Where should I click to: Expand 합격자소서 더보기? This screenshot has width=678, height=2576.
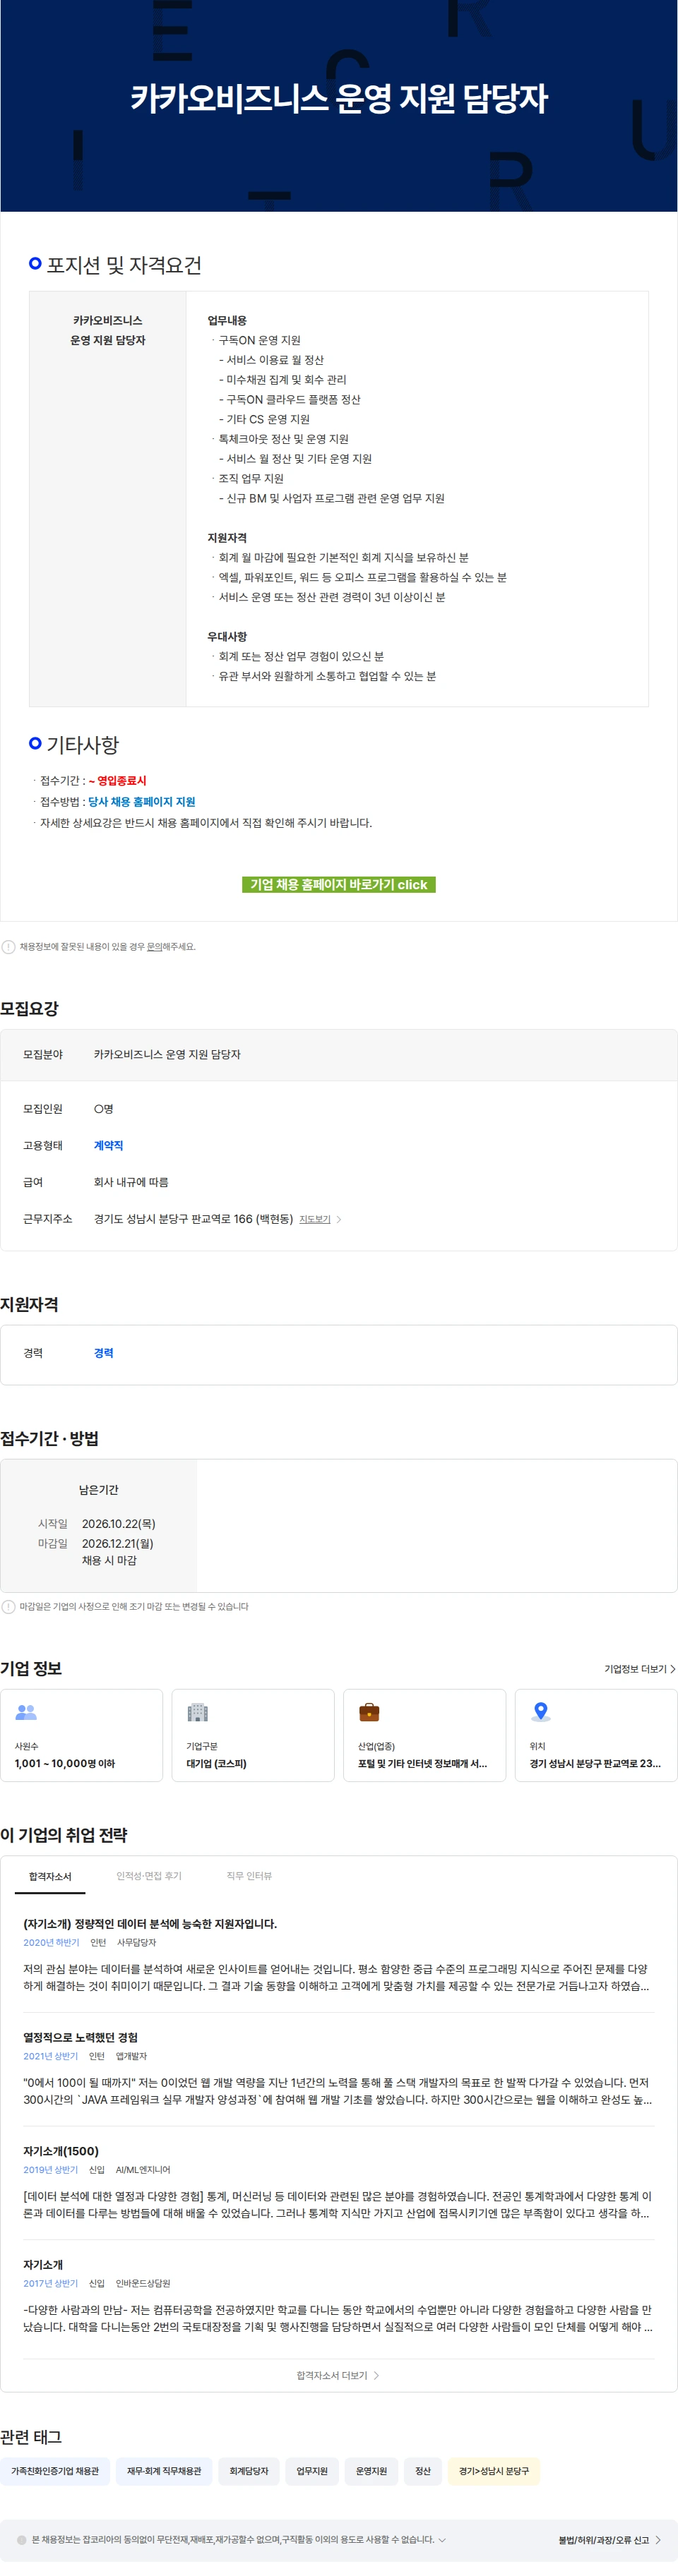338,2375
